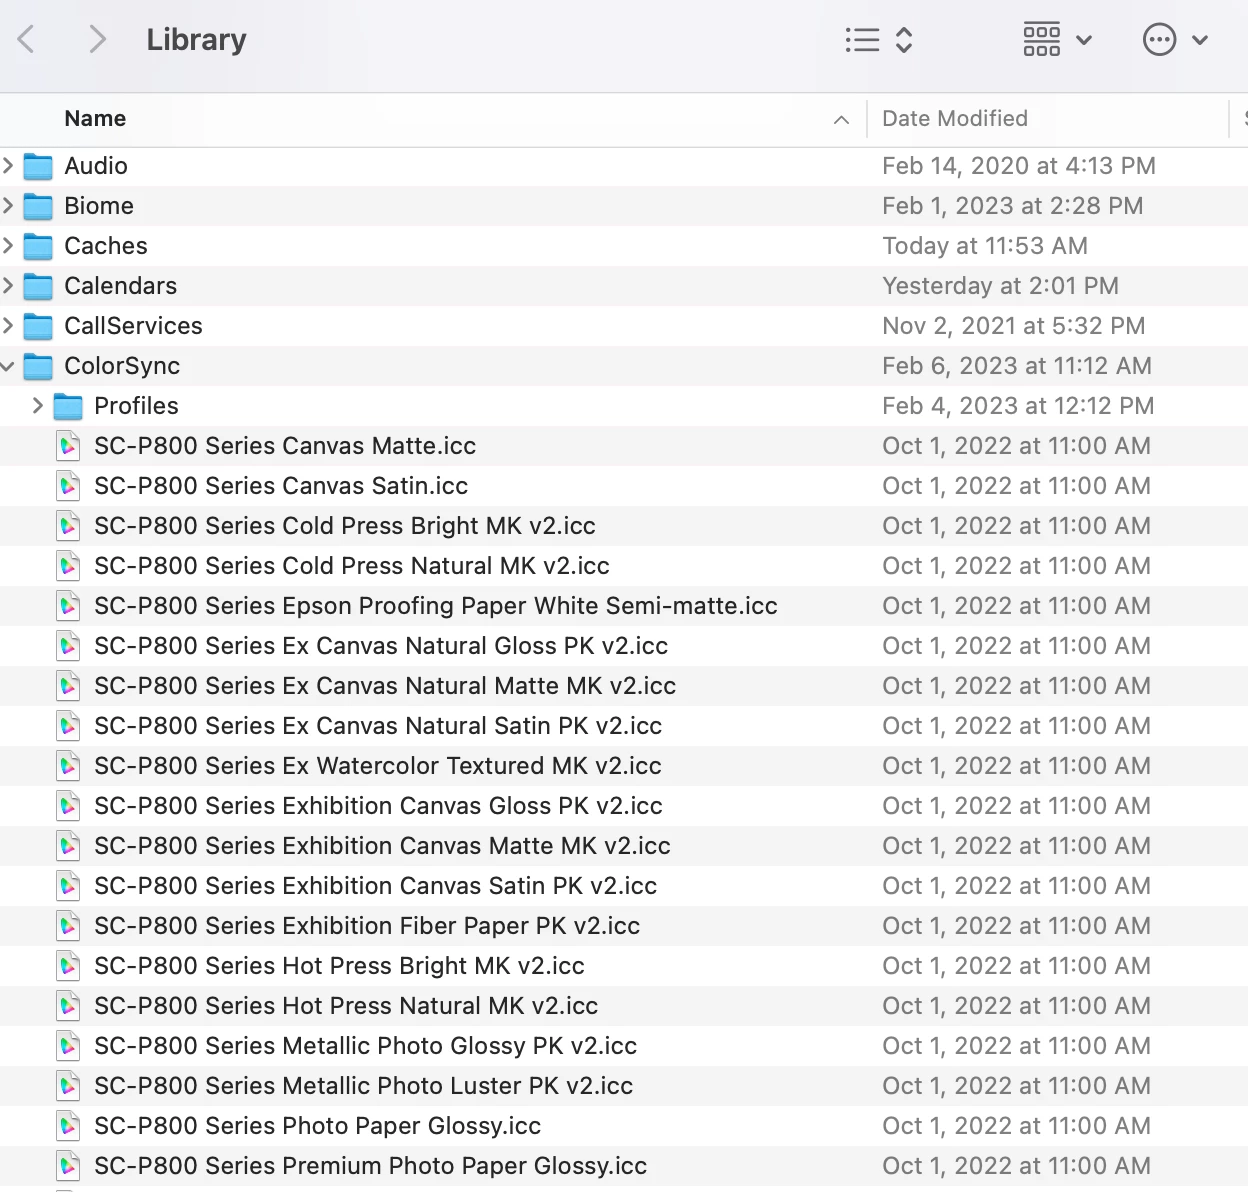This screenshot has height=1192, width=1248.
Task: Select the Calendars folder icon
Action: [38, 286]
